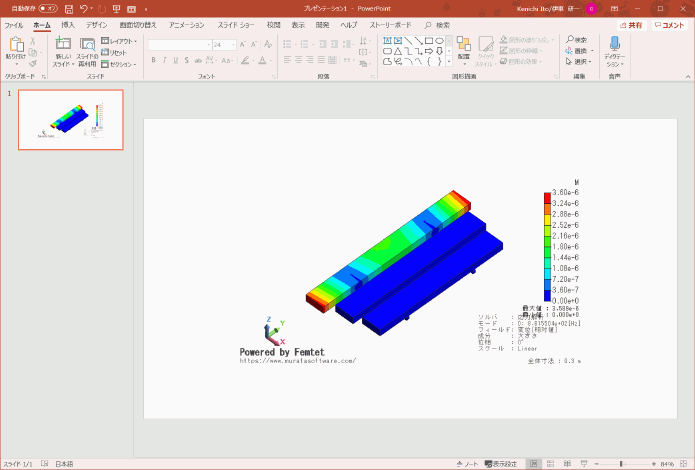Toggle Italic formatting button
695x470 pixels.
(165, 60)
